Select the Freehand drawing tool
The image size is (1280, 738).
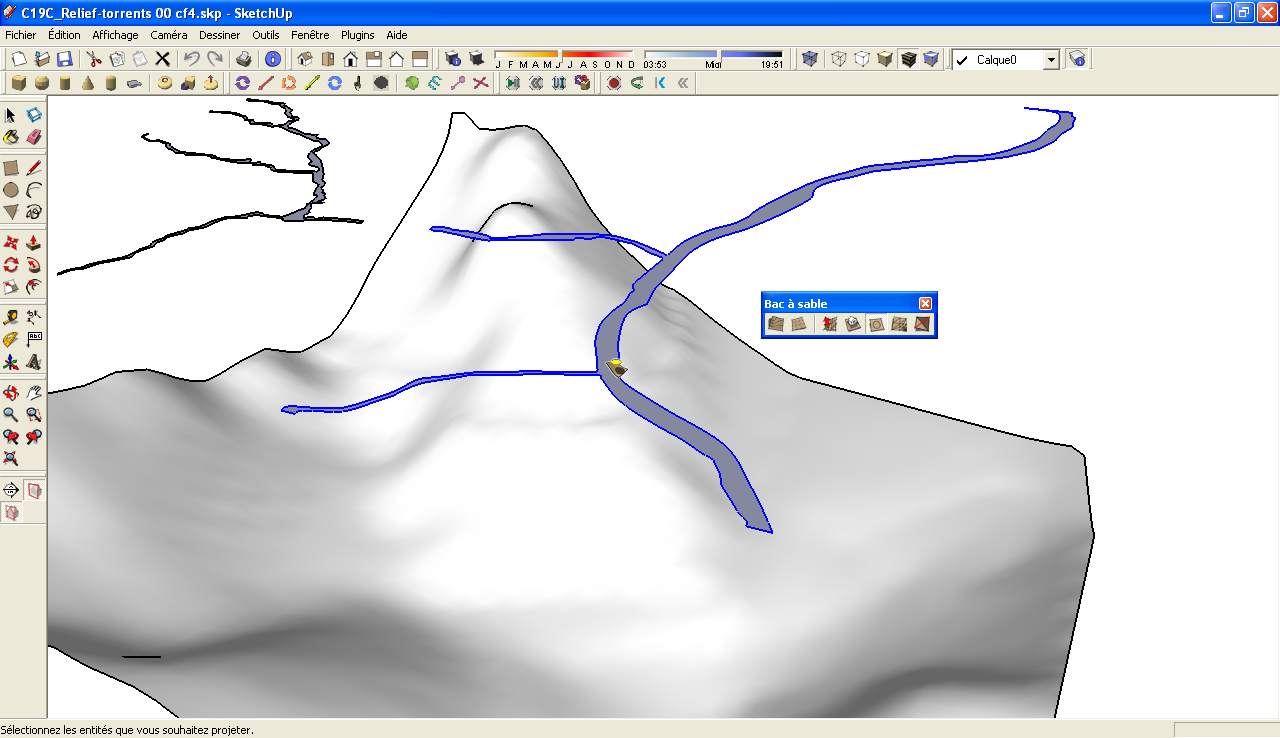[x=34, y=212]
